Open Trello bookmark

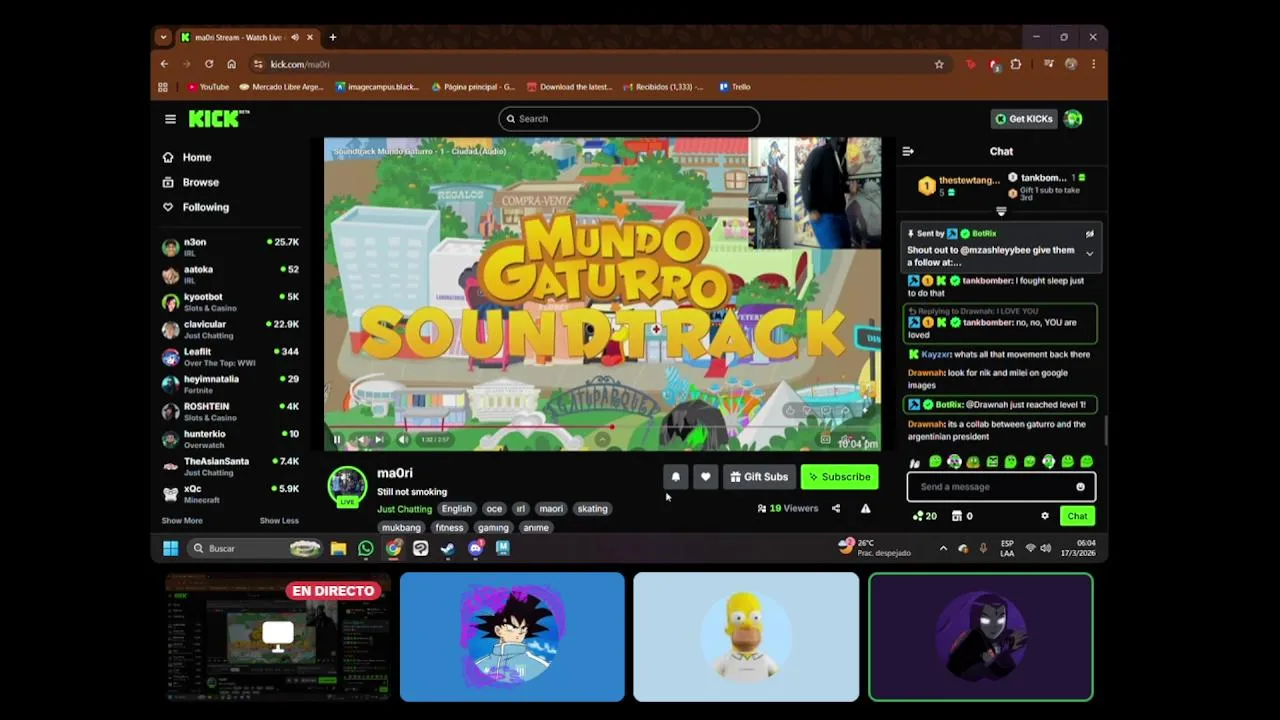pyautogui.click(x=734, y=87)
